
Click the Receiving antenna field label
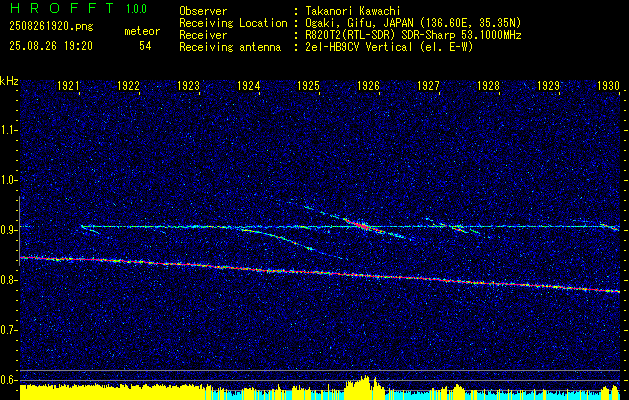pyautogui.click(x=230, y=47)
